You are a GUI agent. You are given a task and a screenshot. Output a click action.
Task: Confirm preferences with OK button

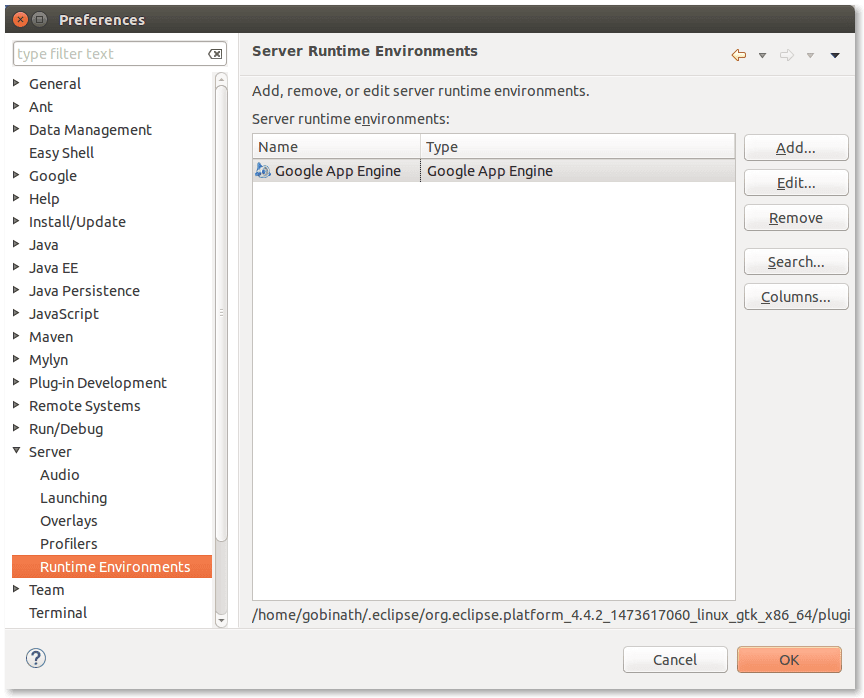(x=789, y=659)
